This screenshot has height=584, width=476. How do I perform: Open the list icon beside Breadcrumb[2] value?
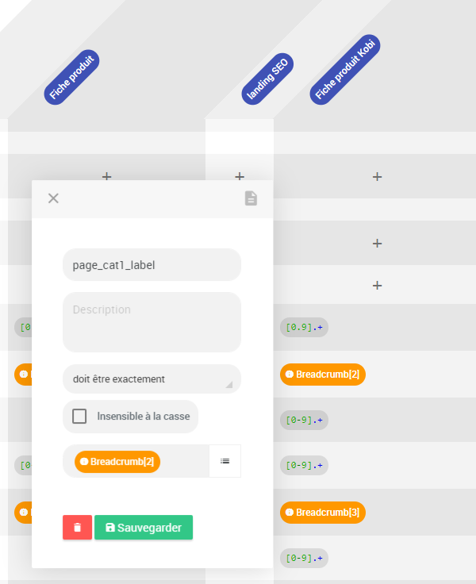(x=225, y=461)
